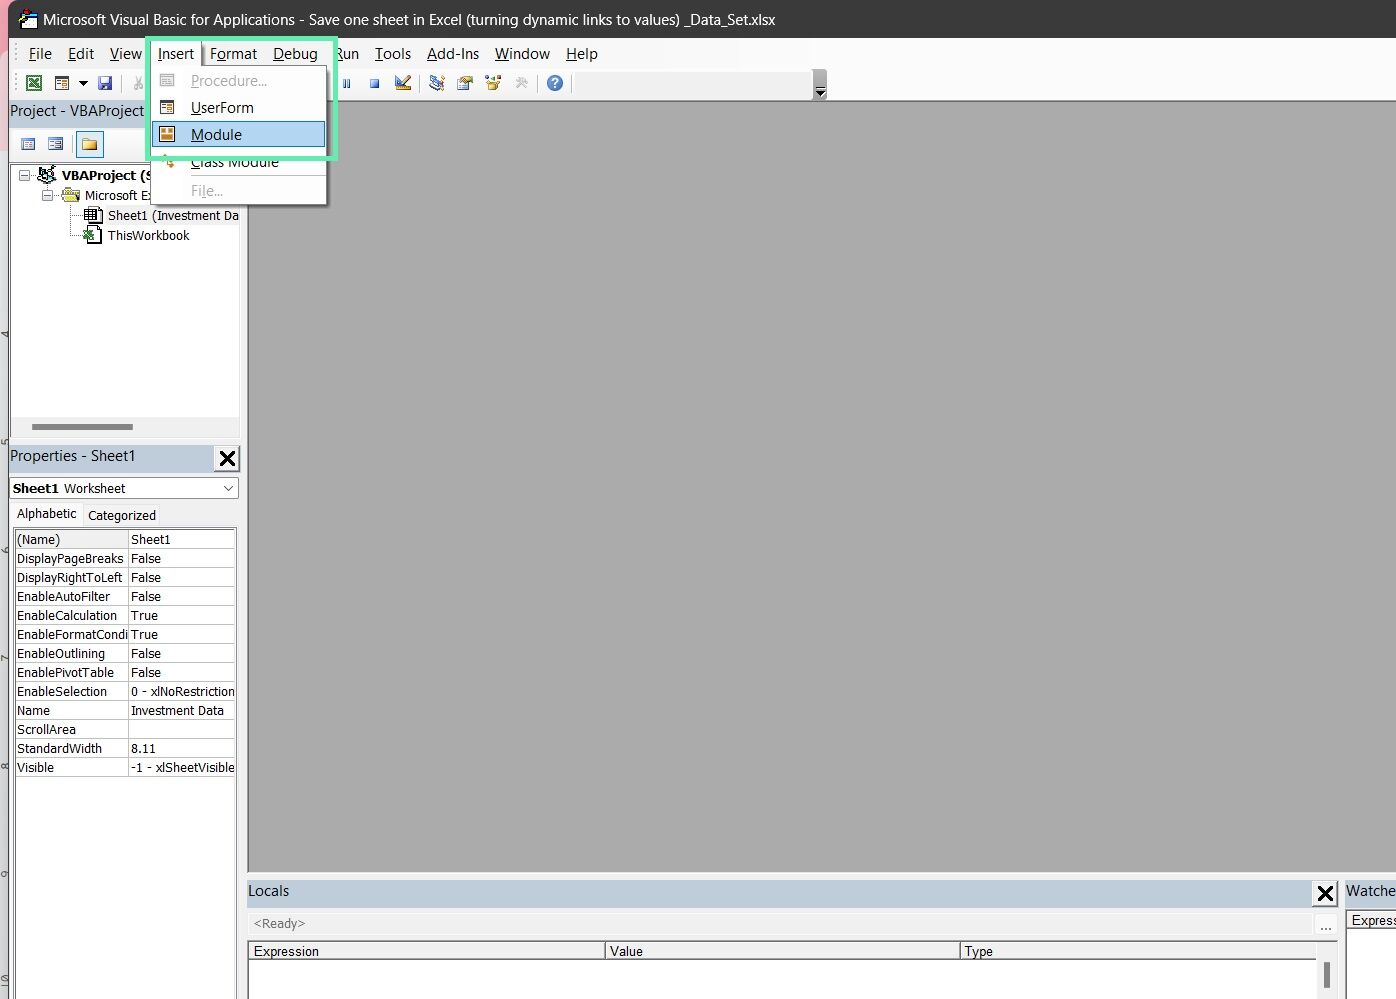Open the Debug menu

pyautogui.click(x=295, y=54)
